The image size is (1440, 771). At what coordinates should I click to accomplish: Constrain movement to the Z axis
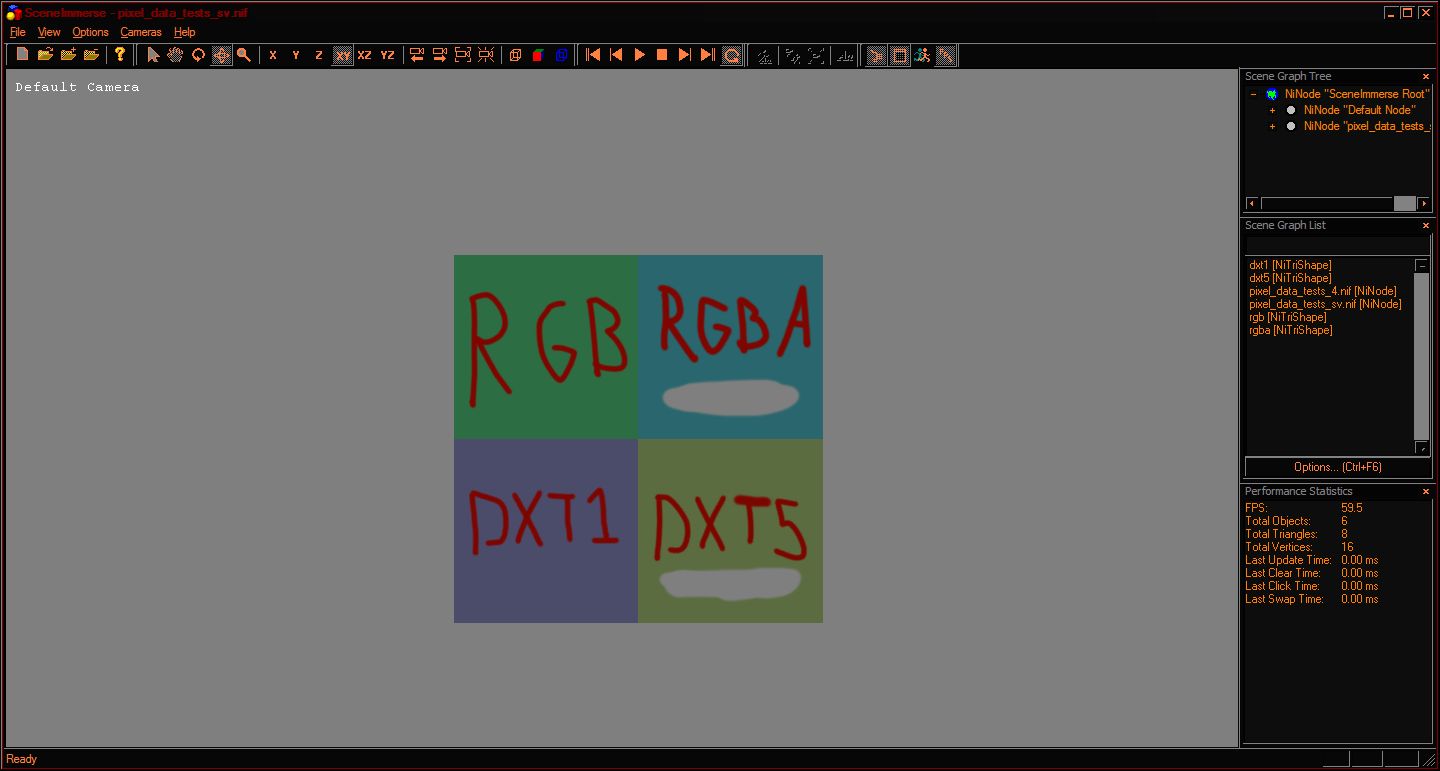(x=319, y=55)
